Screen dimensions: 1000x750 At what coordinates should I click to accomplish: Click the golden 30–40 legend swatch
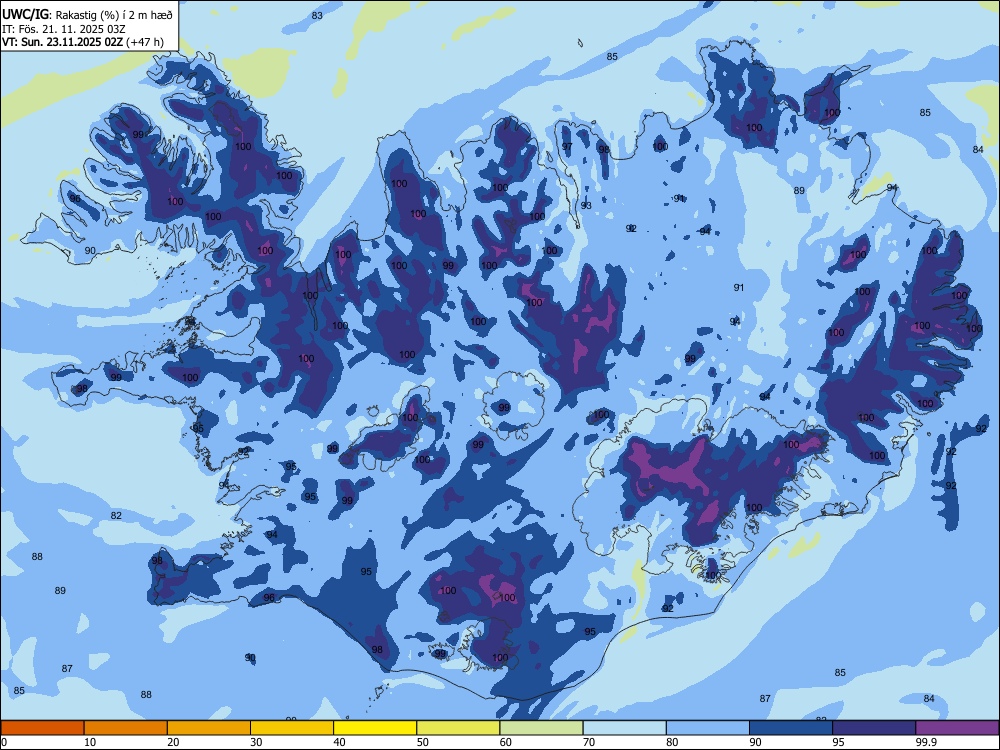coord(292,728)
